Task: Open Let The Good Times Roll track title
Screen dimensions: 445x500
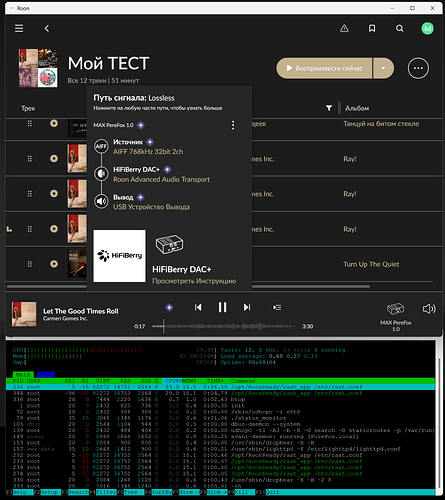Action: (x=81, y=311)
